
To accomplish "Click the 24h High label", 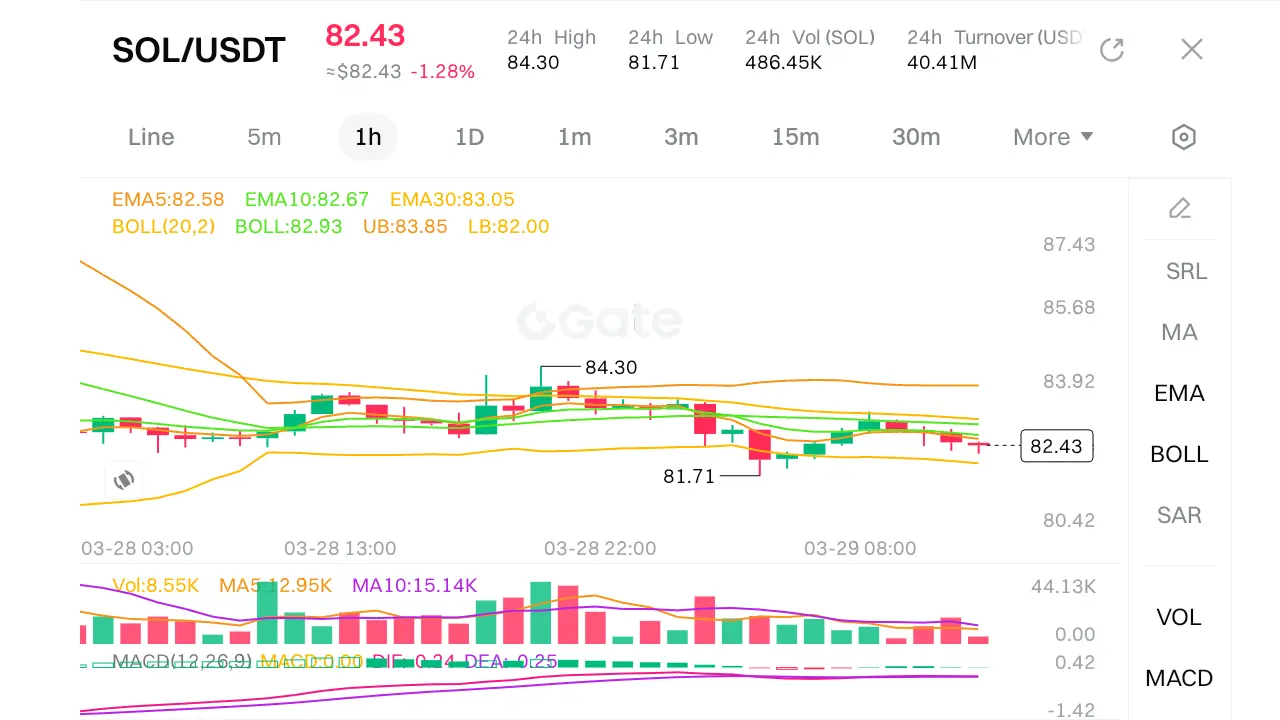I will 551,37.
